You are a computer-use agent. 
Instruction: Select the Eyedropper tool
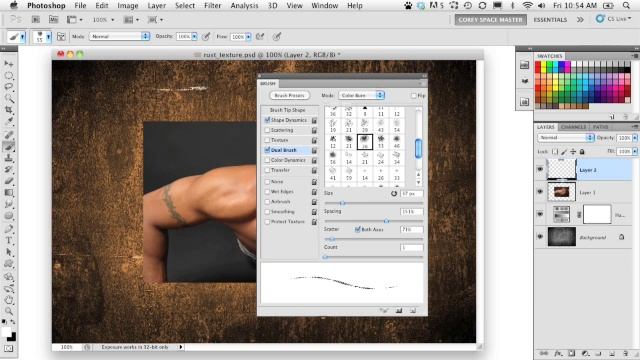(9, 121)
